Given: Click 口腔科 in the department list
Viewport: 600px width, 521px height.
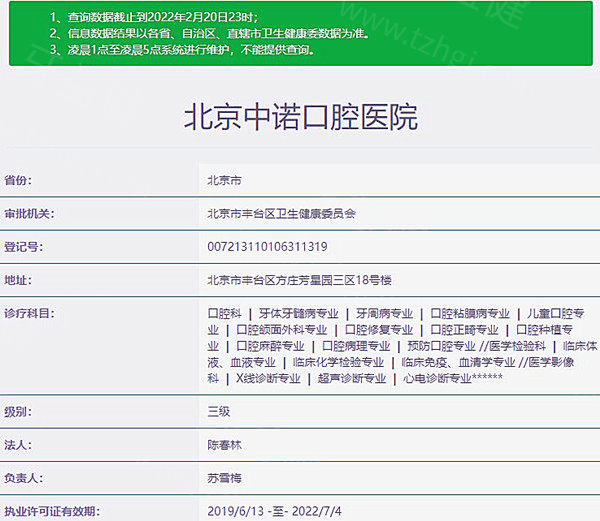Looking at the screenshot, I should click(225, 314).
